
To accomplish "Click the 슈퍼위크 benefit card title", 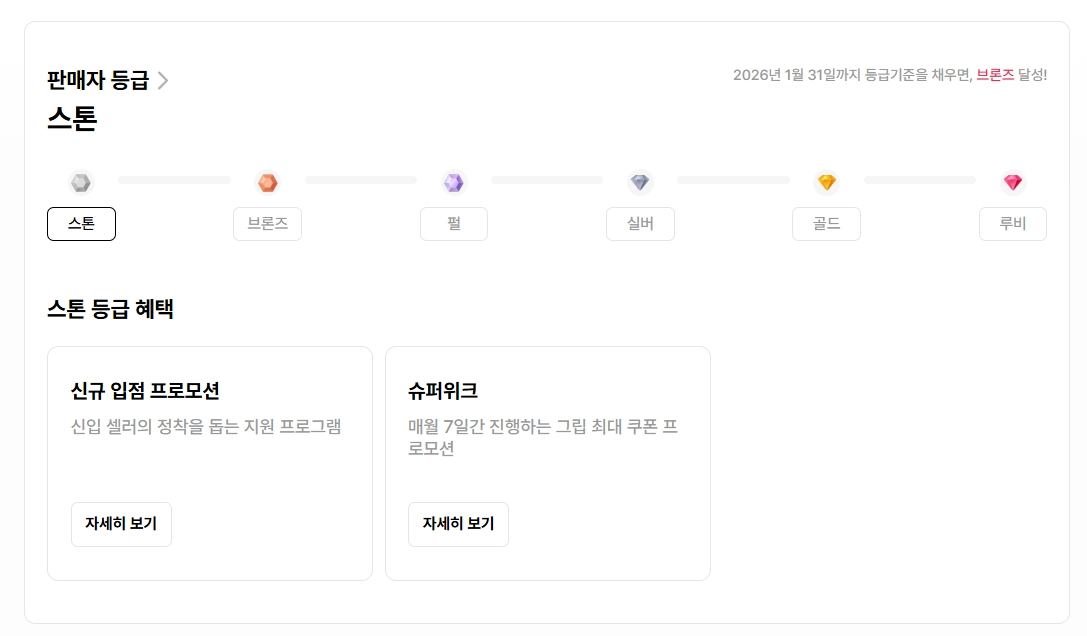I will point(443,390).
